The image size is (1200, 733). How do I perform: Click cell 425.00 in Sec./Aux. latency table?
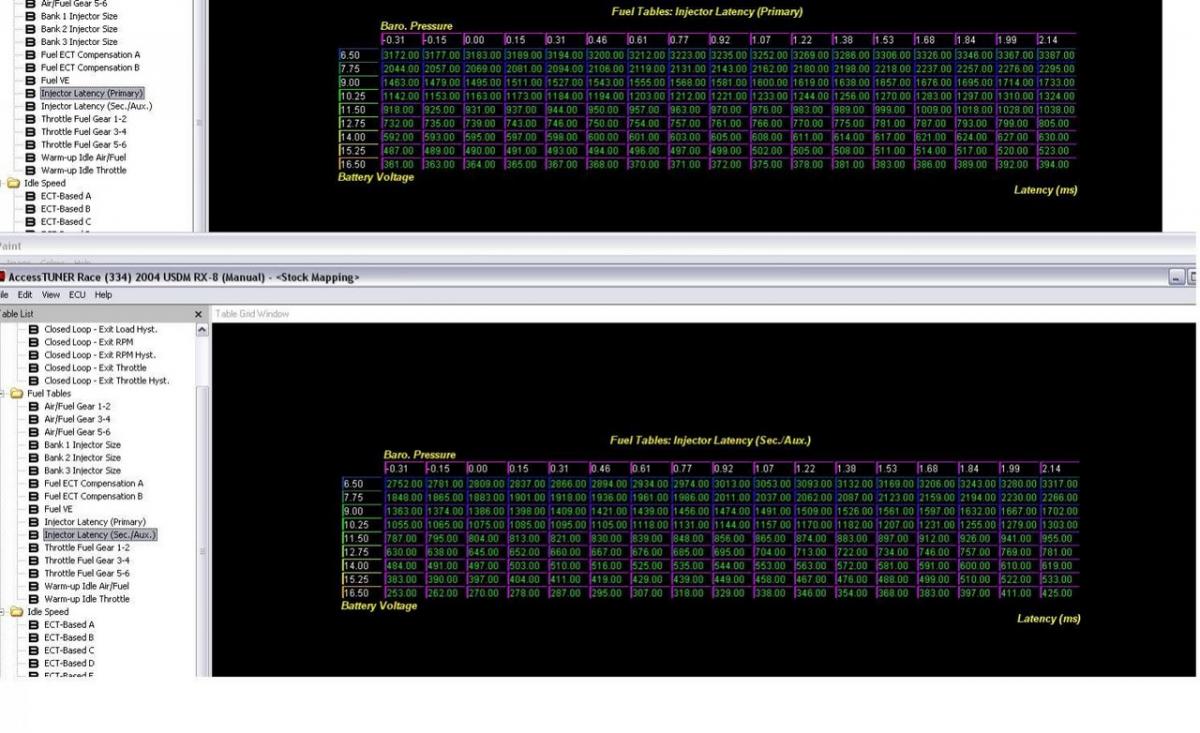click(x=1058, y=593)
